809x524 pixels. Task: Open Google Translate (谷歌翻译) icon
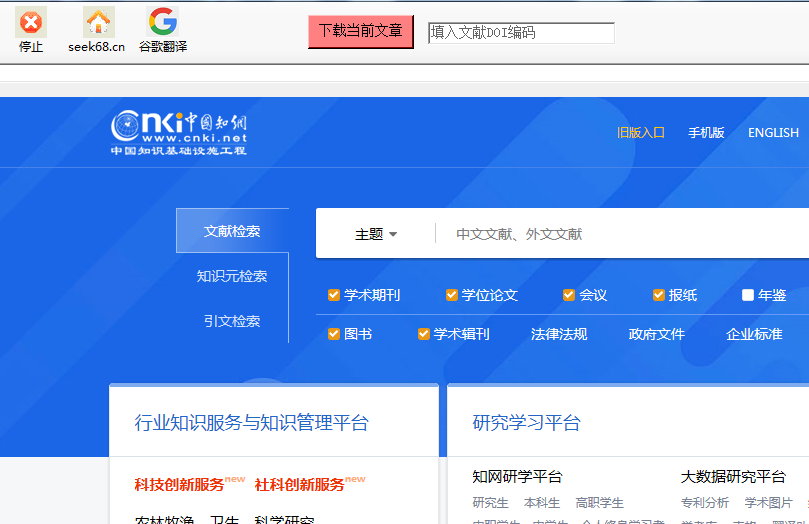click(x=163, y=22)
